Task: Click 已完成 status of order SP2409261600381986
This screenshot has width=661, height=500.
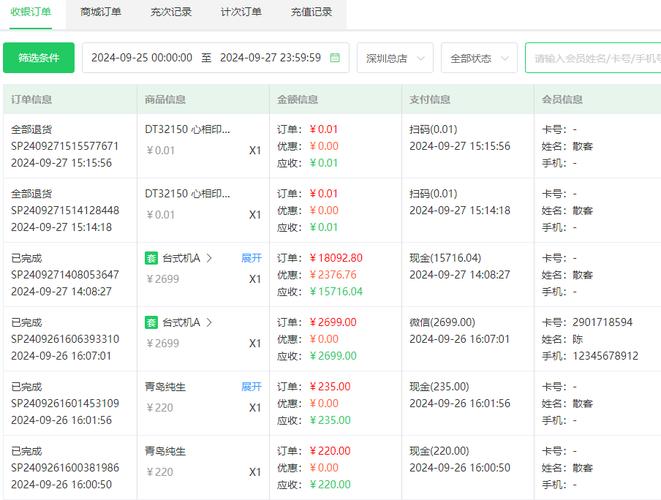Action: click(27, 451)
